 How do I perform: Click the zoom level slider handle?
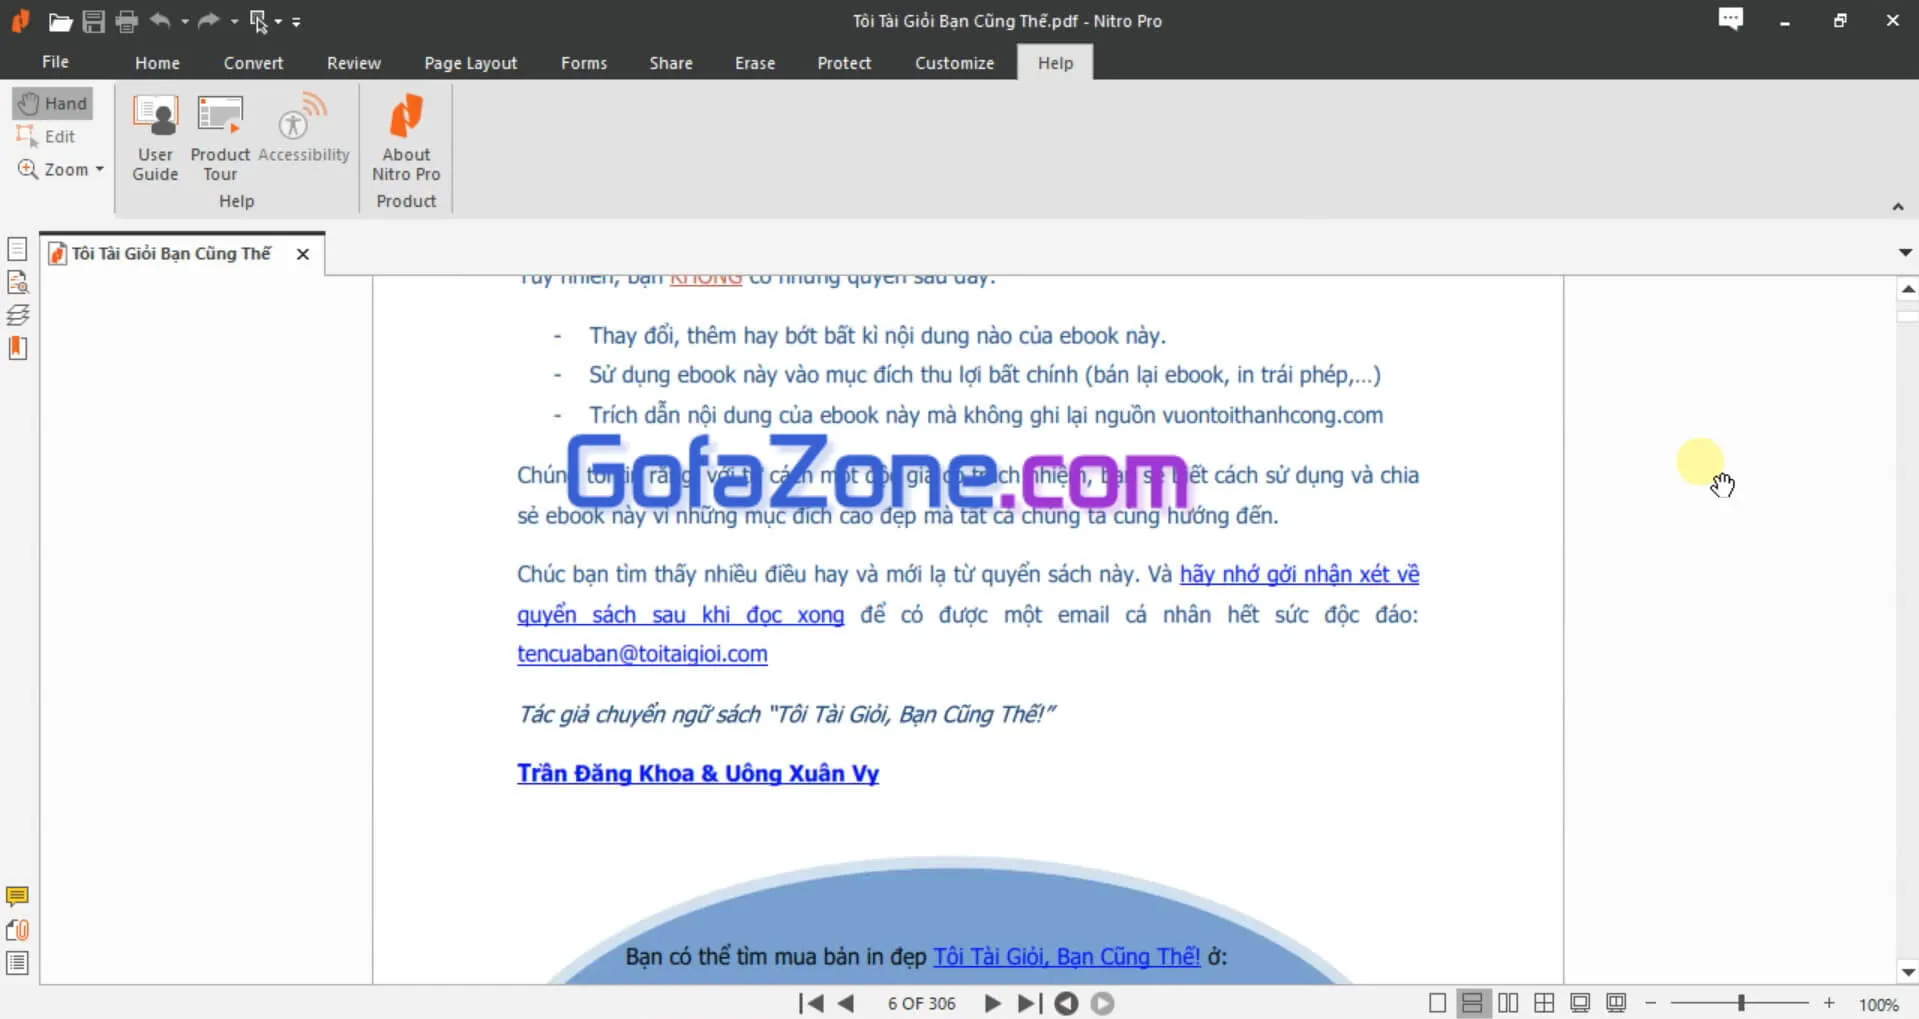click(1741, 1003)
